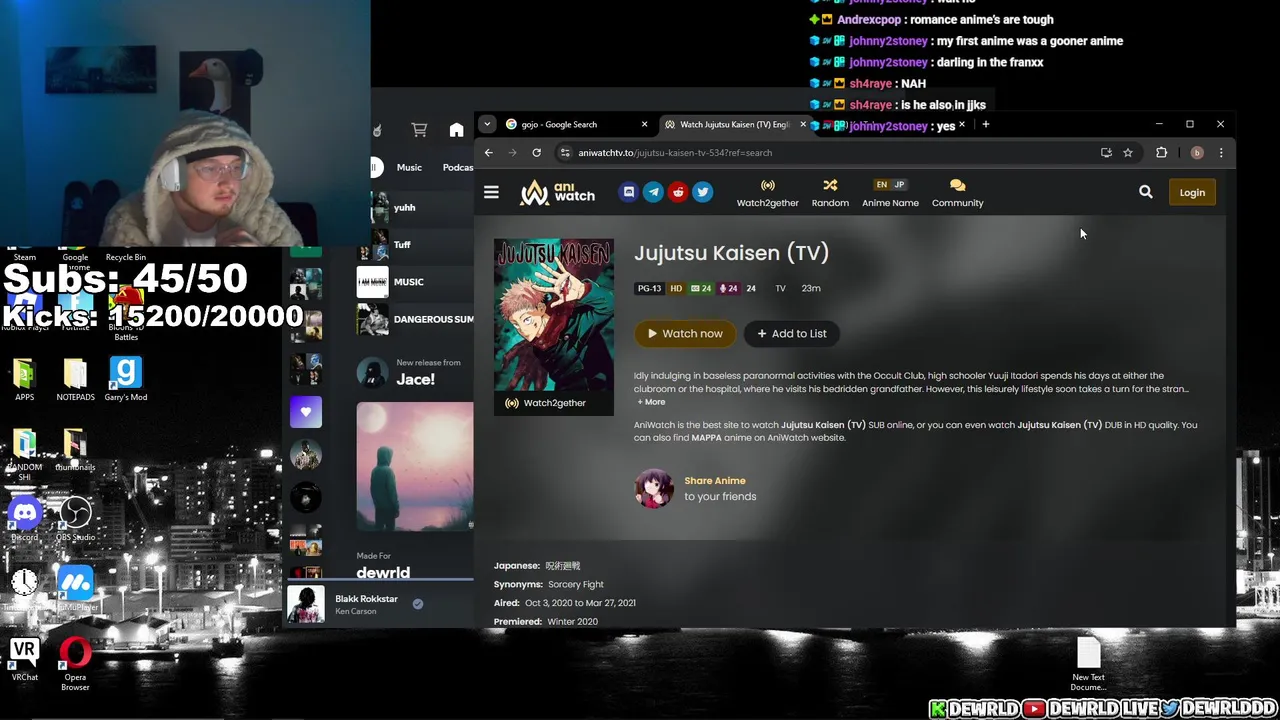Close the gojo Google Search tab
1280x720 pixels.
coord(644,125)
